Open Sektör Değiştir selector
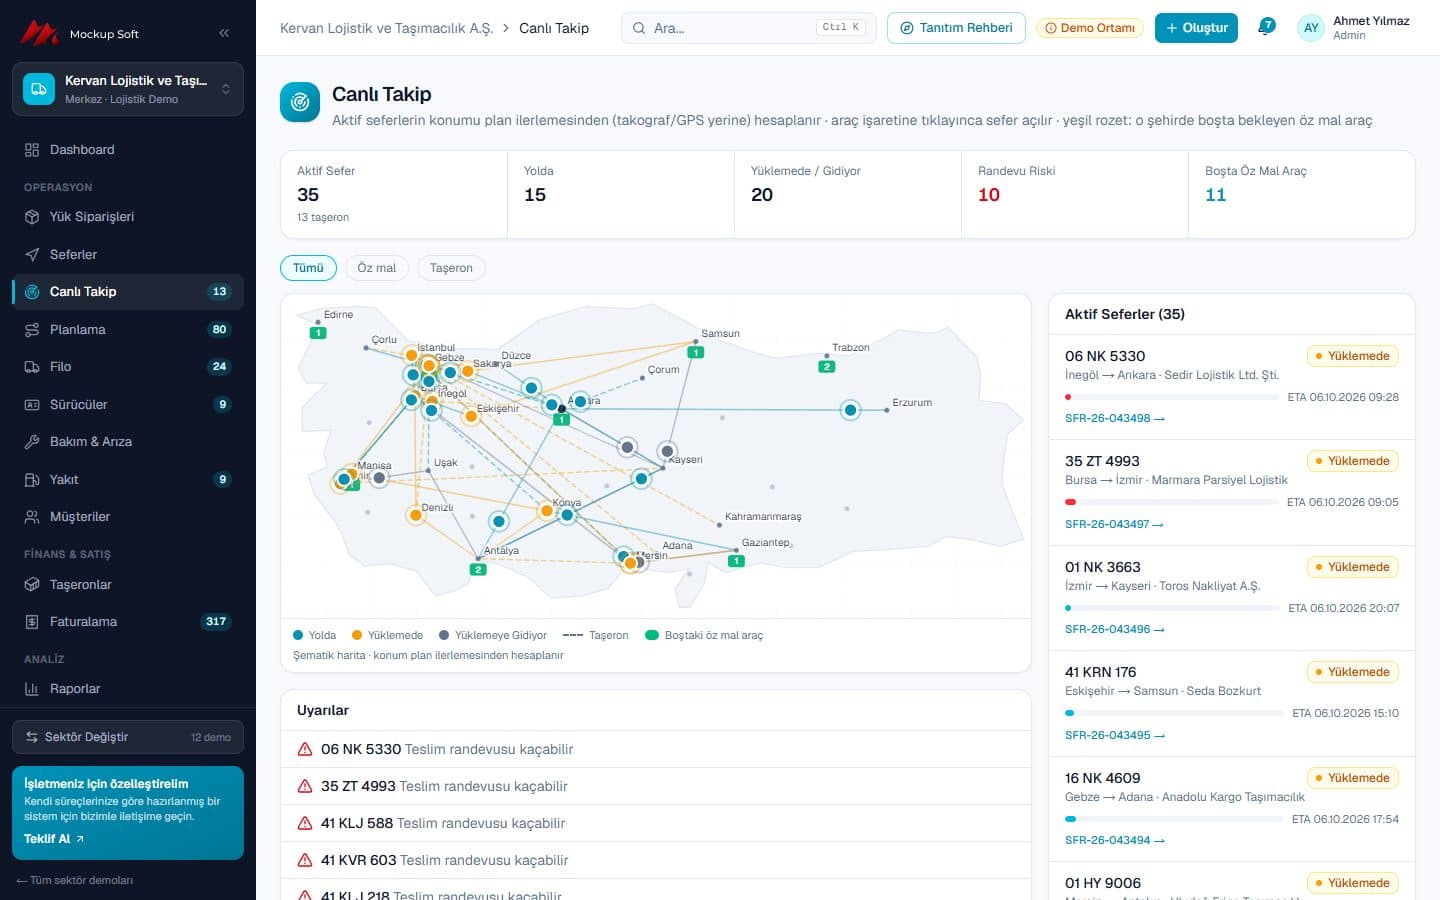 [x=128, y=737]
